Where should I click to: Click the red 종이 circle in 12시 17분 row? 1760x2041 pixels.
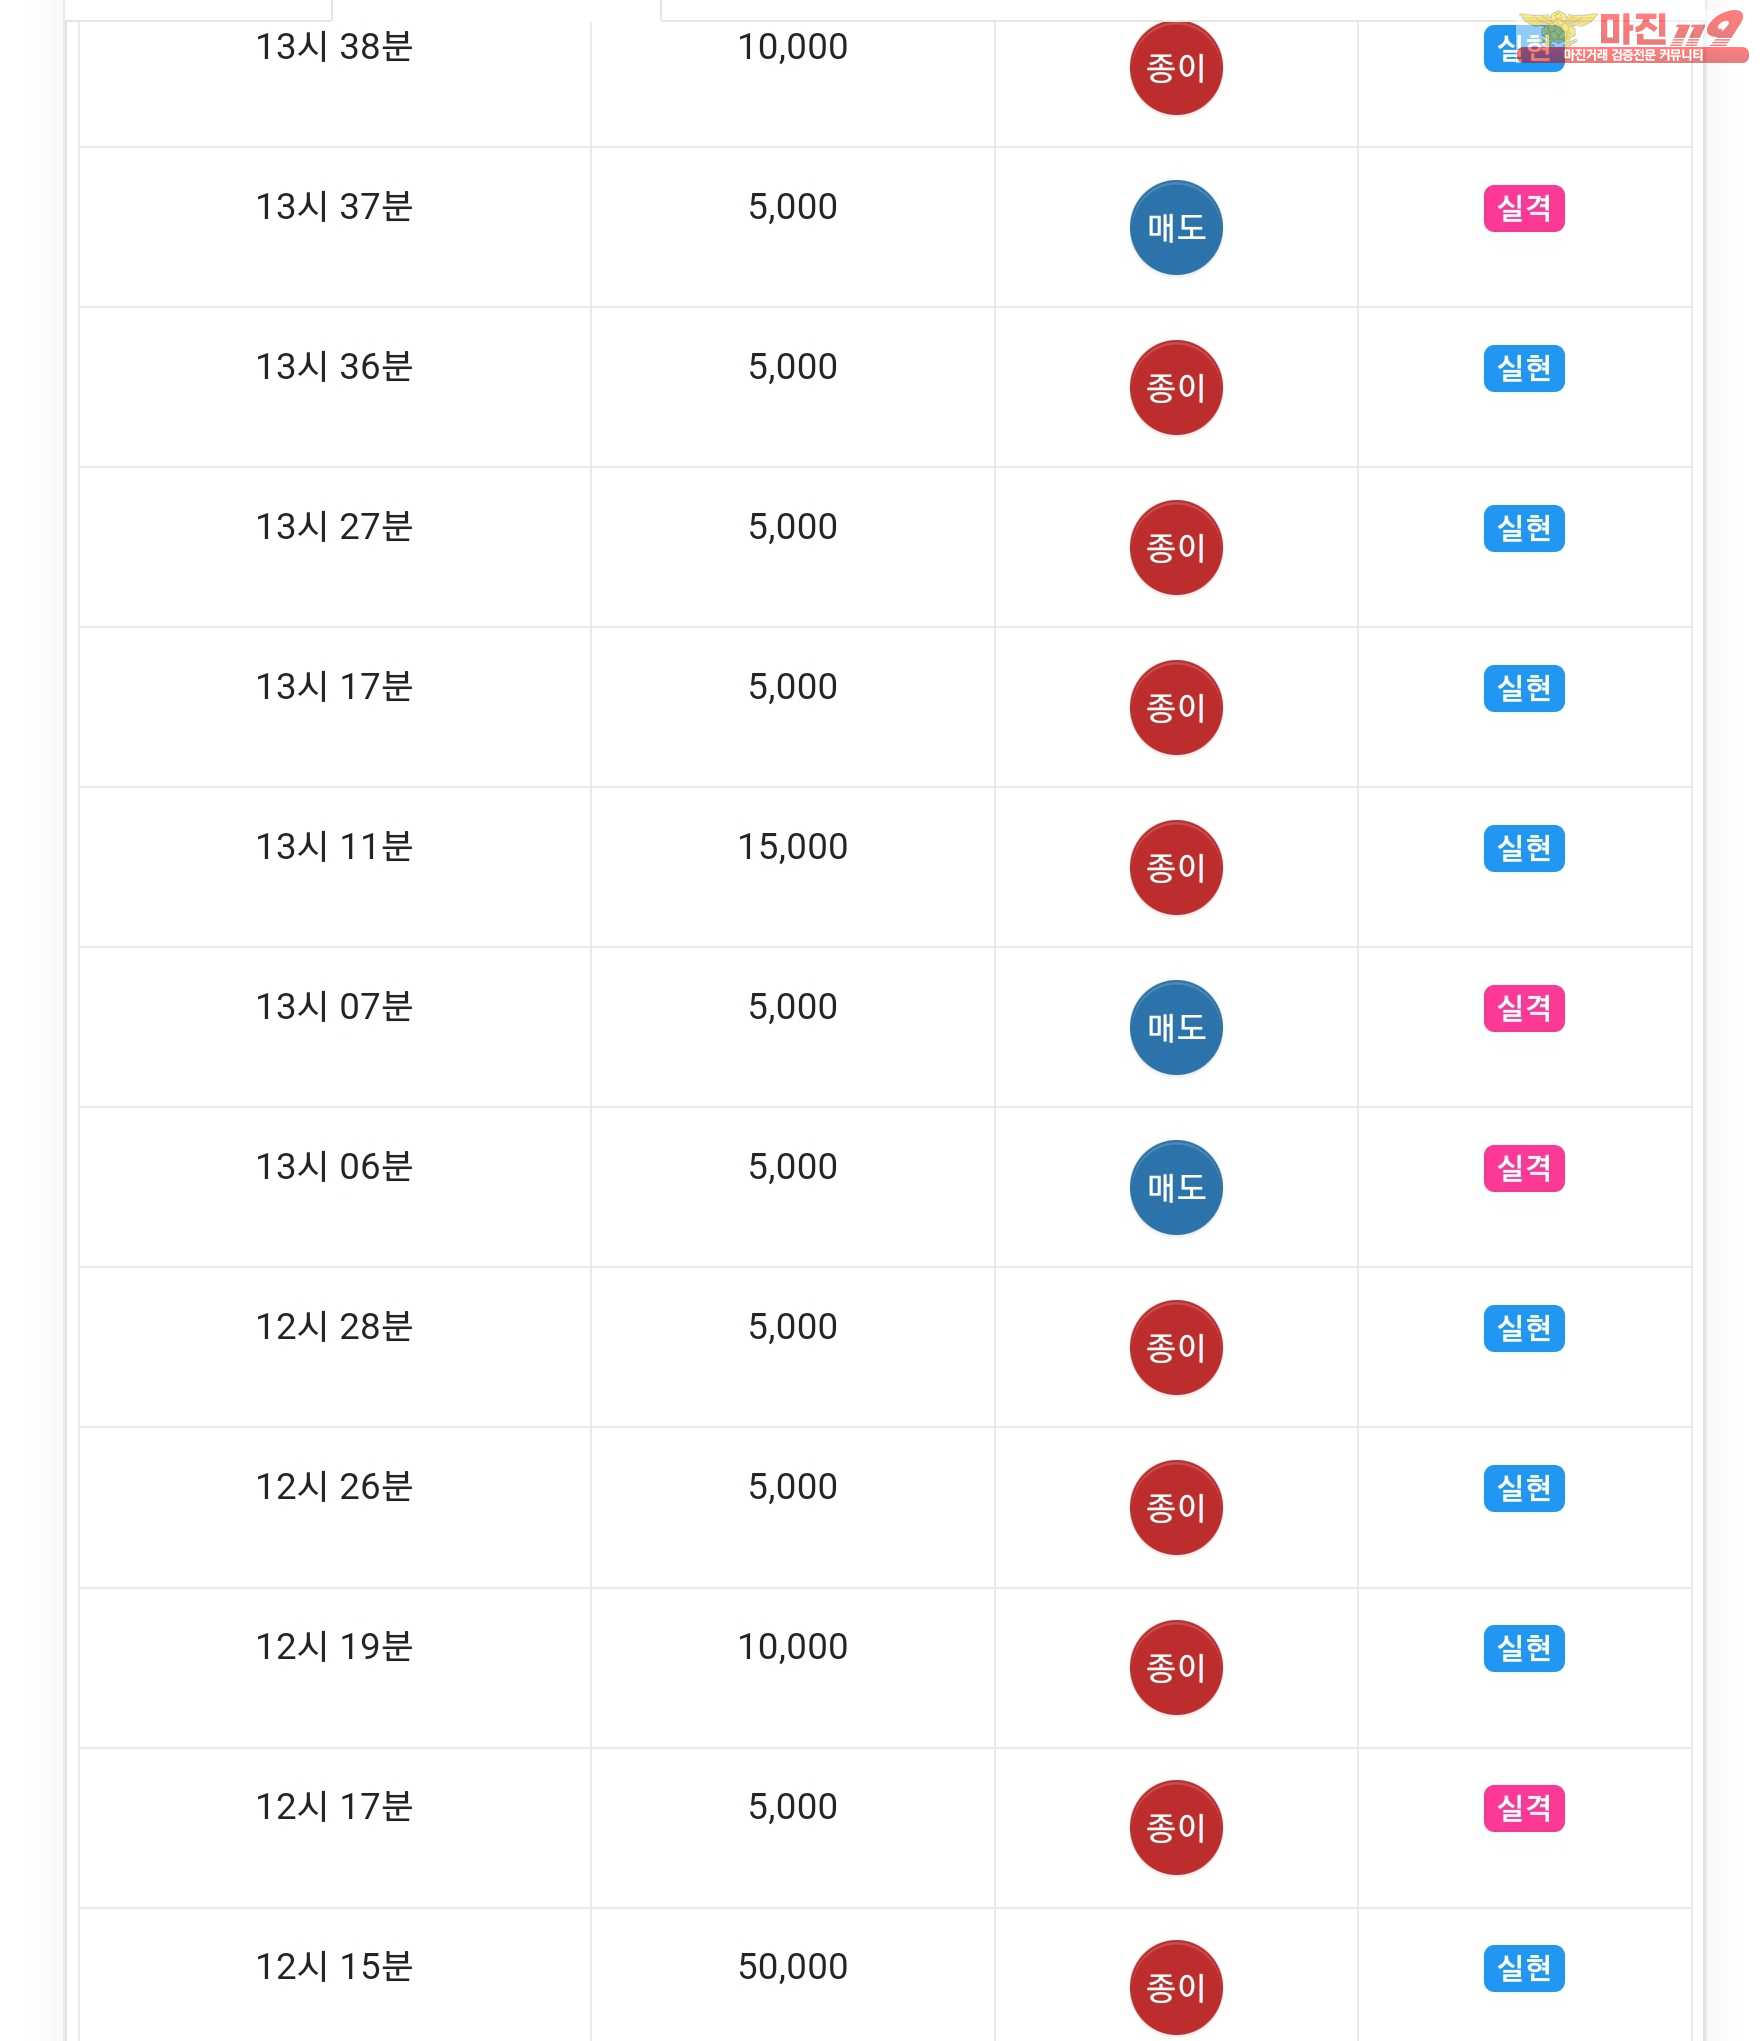tap(1176, 1828)
